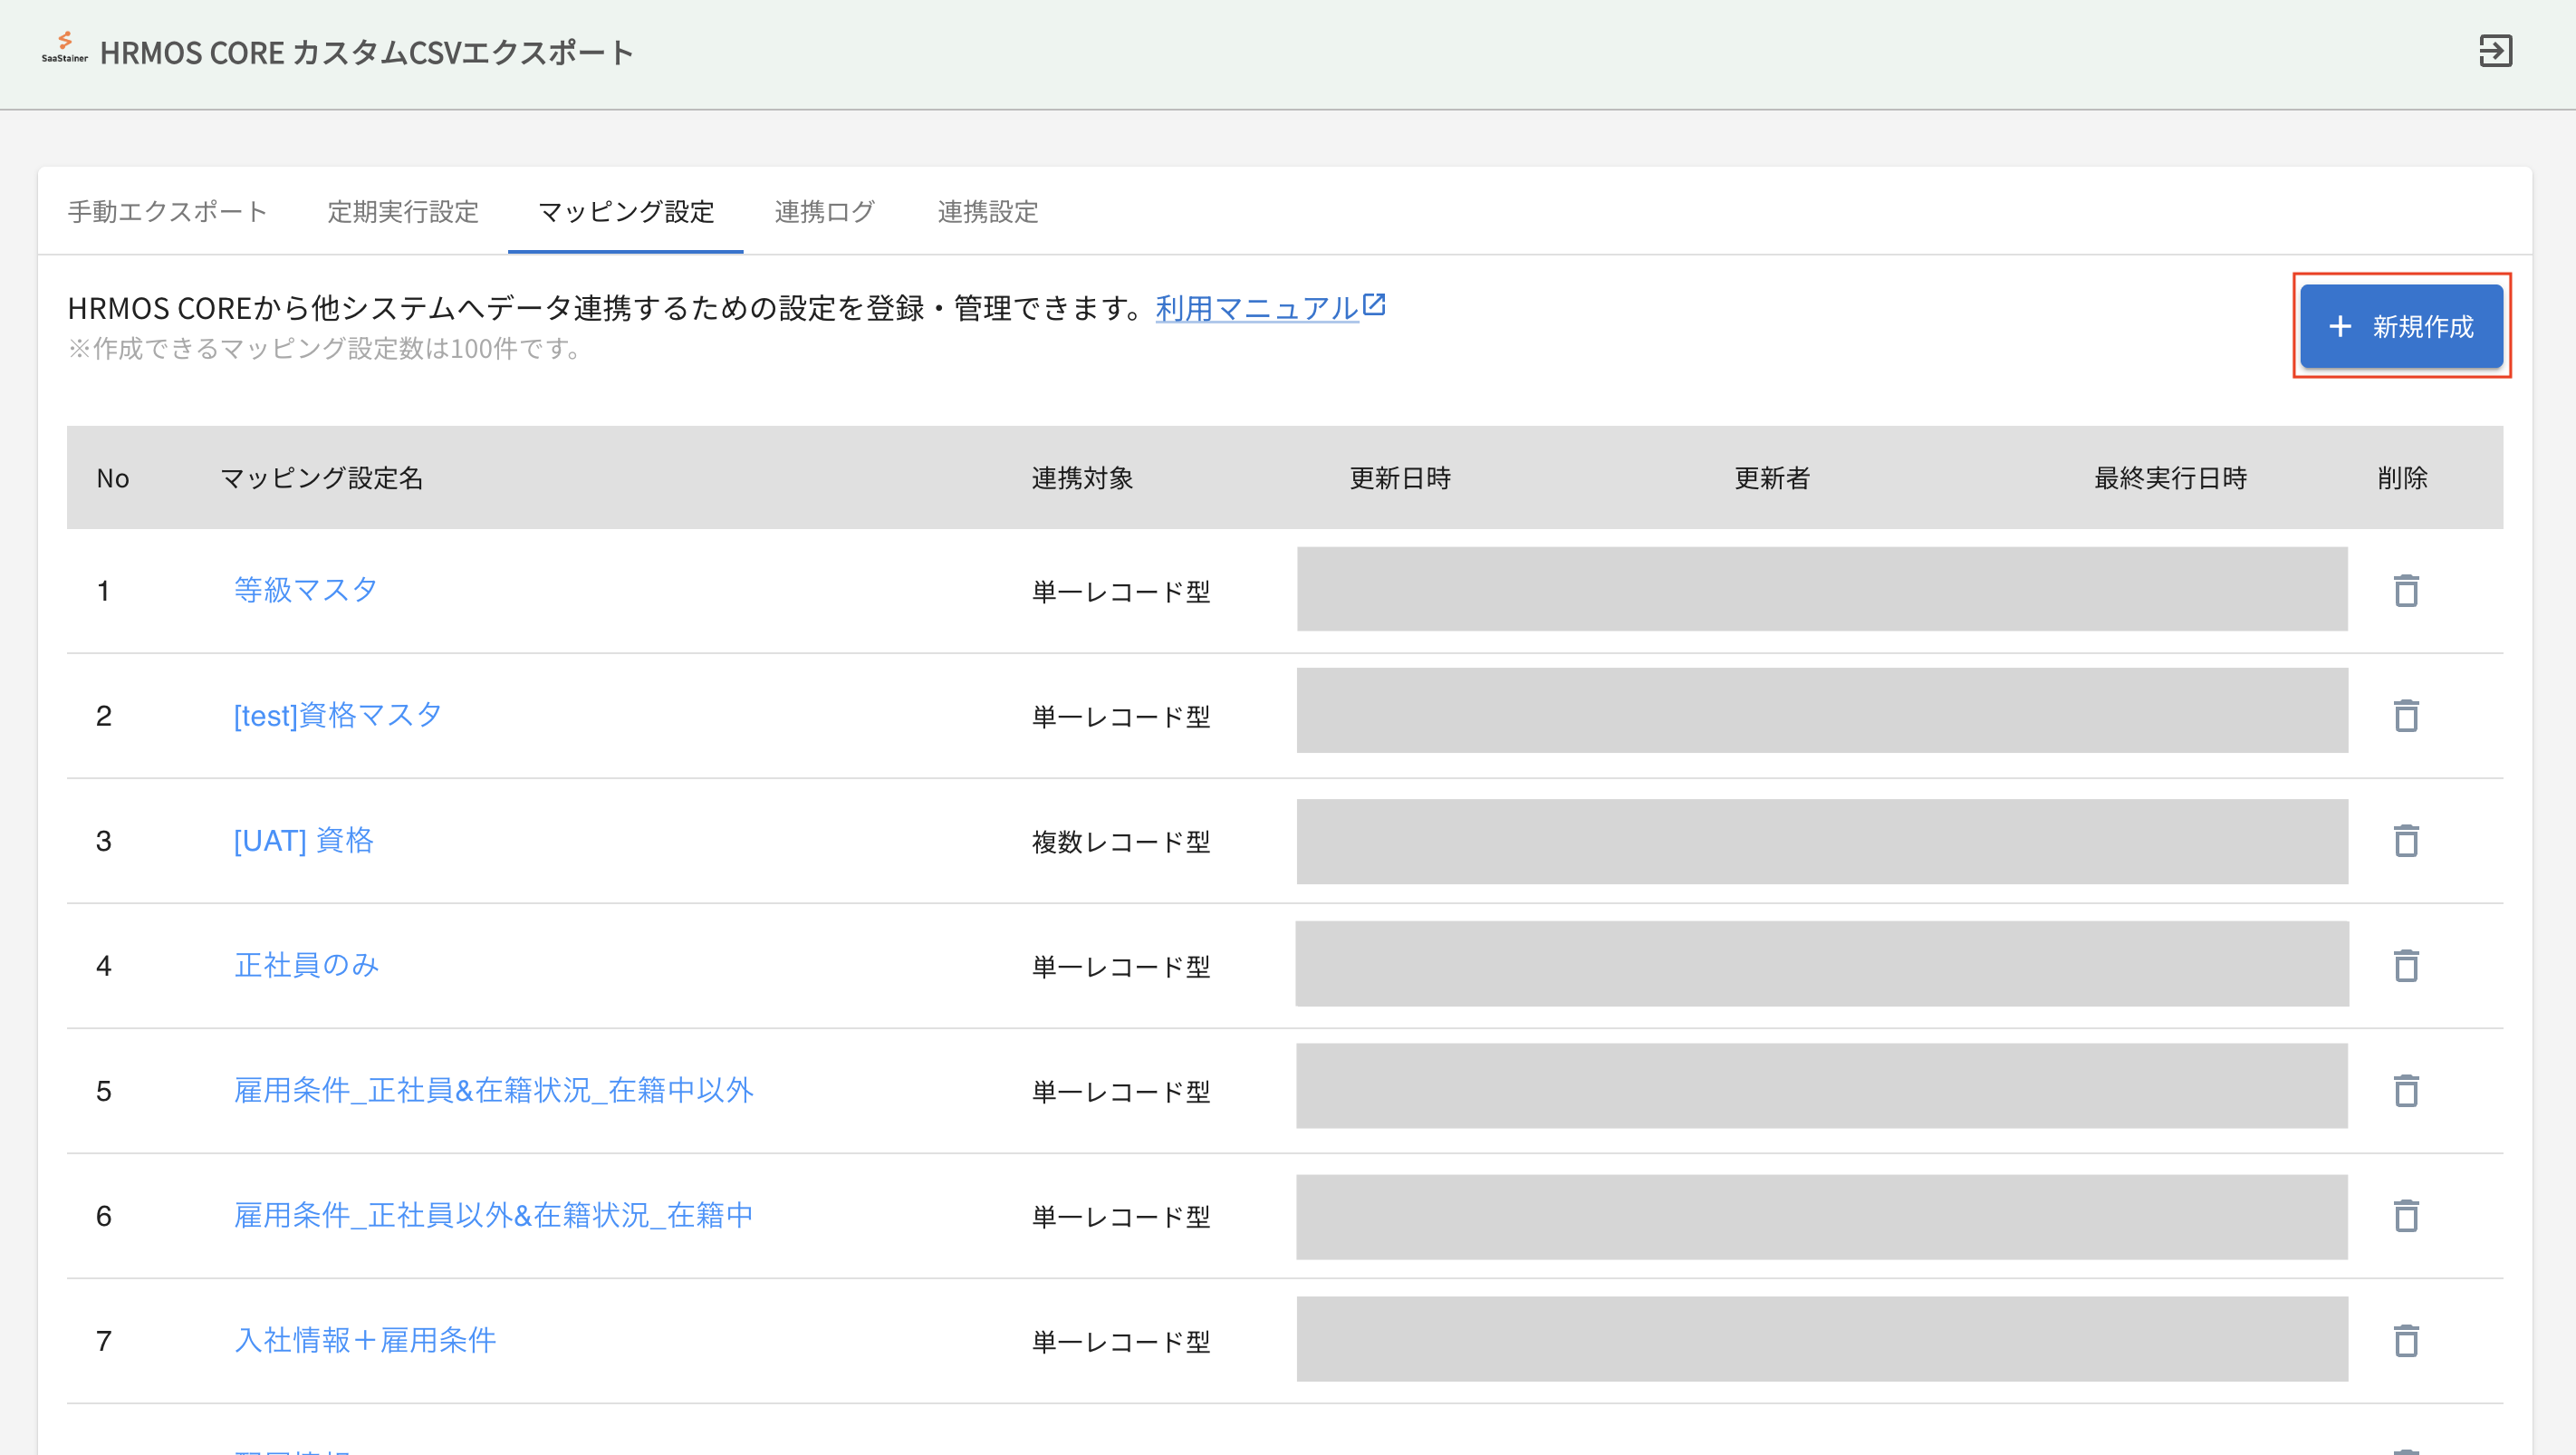The image size is (2576, 1455).
Task: Open the 利用マニュアル link
Action: (x=1257, y=308)
